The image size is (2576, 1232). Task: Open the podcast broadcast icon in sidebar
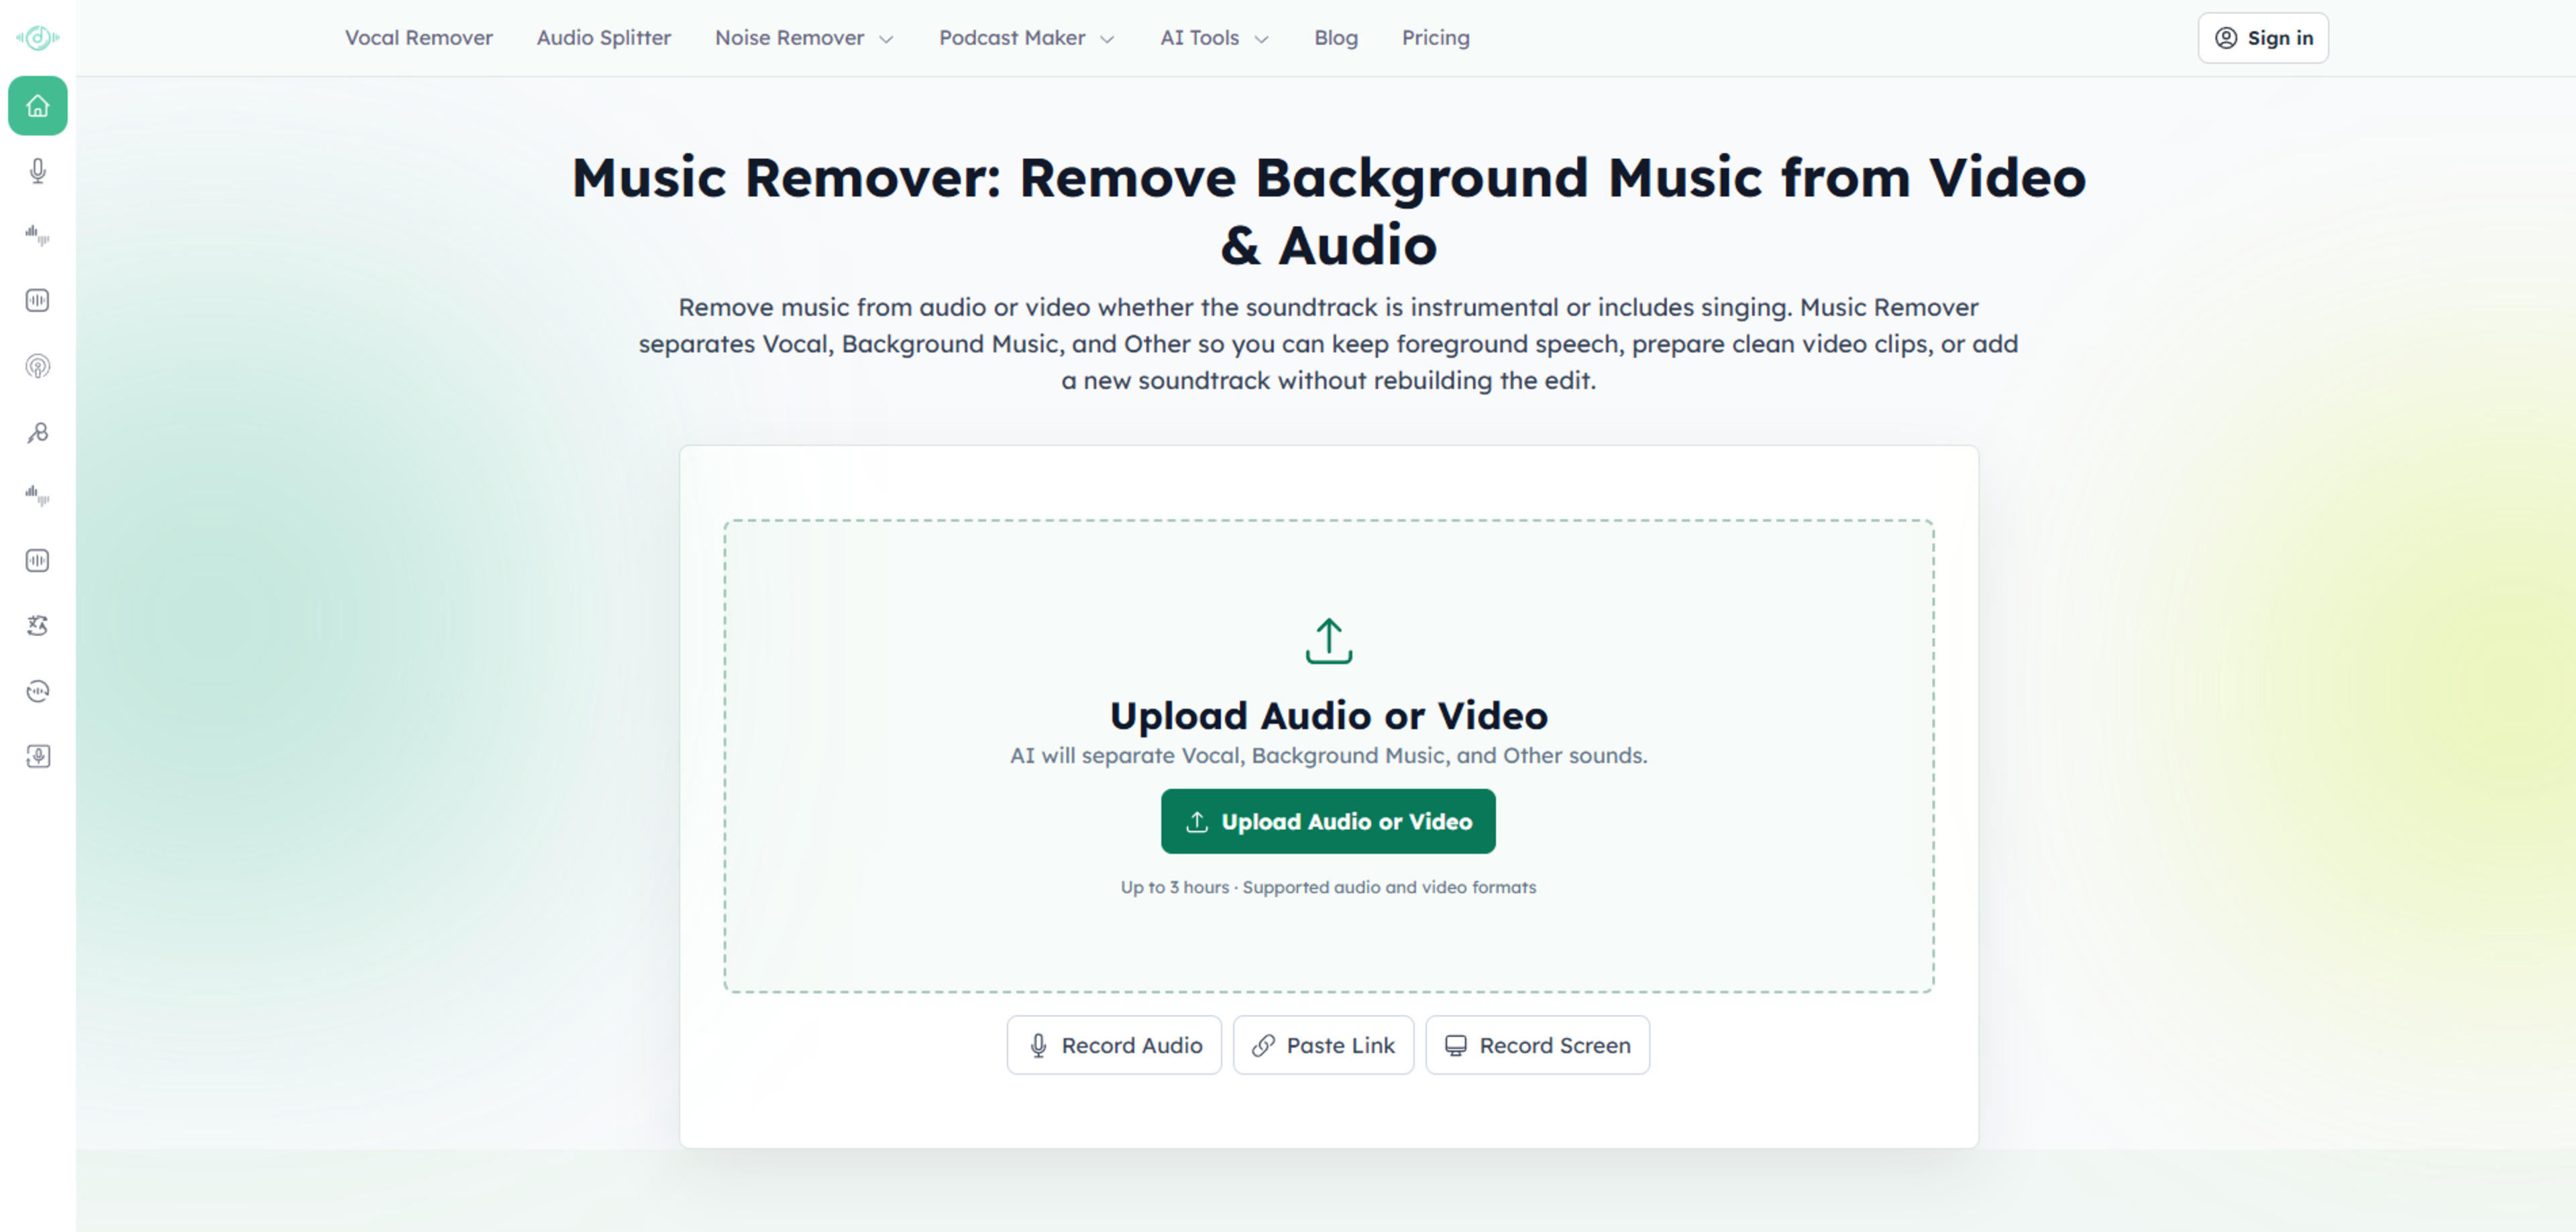pos(38,366)
